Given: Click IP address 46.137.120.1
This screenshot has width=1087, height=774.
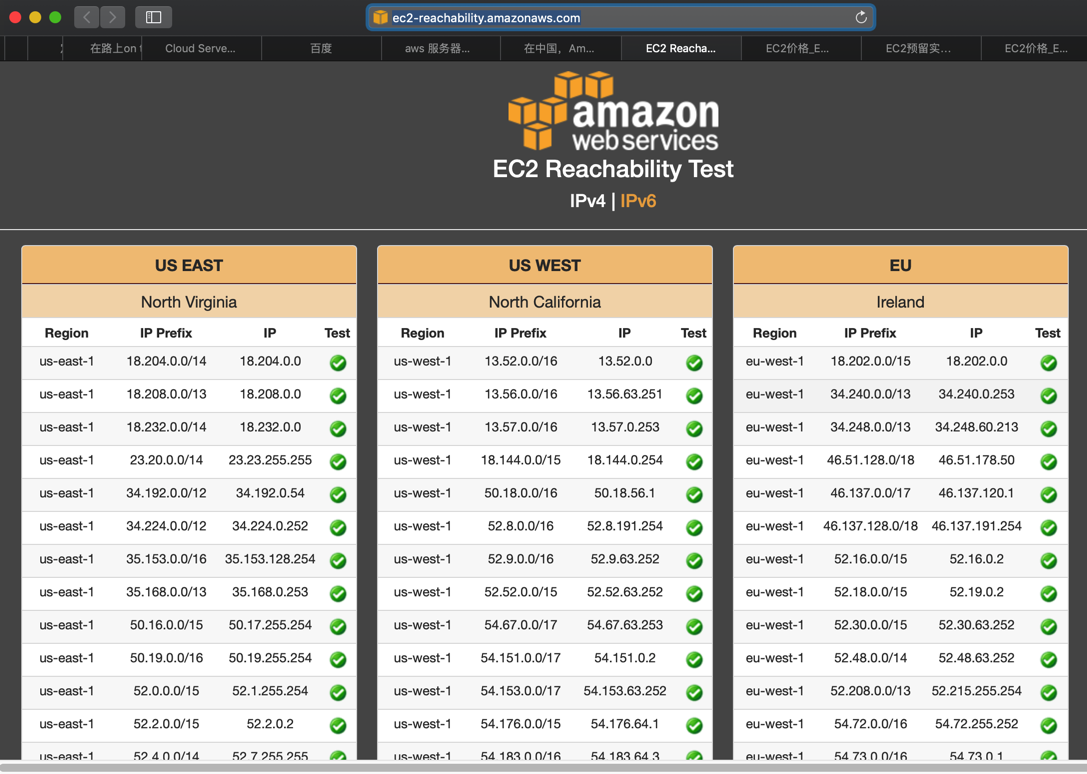Looking at the screenshot, I should [976, 493].
